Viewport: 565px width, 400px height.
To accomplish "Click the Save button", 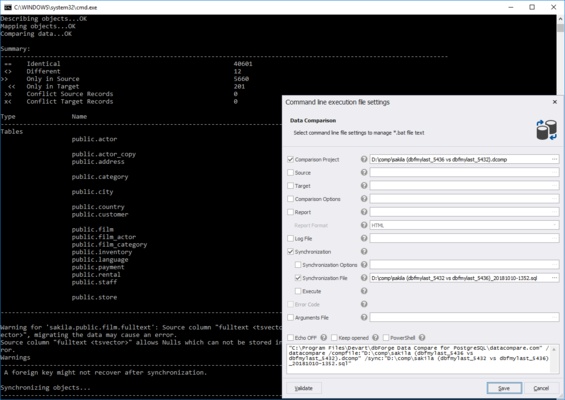I will coord(504,388).
